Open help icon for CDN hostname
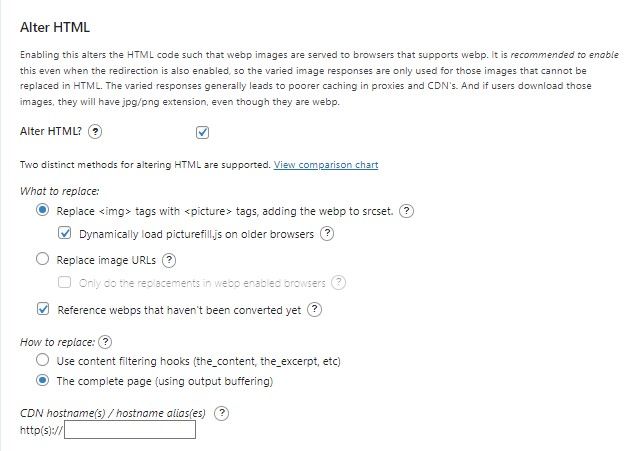640x451 pixels. (222, 413)
